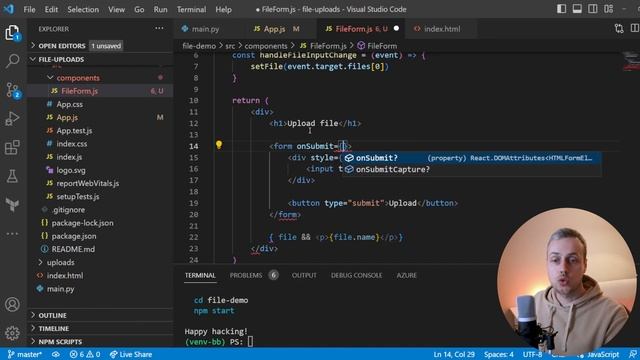Open README.md from the explorer
This screenshot has height=360, width=640.
[100, 249]
